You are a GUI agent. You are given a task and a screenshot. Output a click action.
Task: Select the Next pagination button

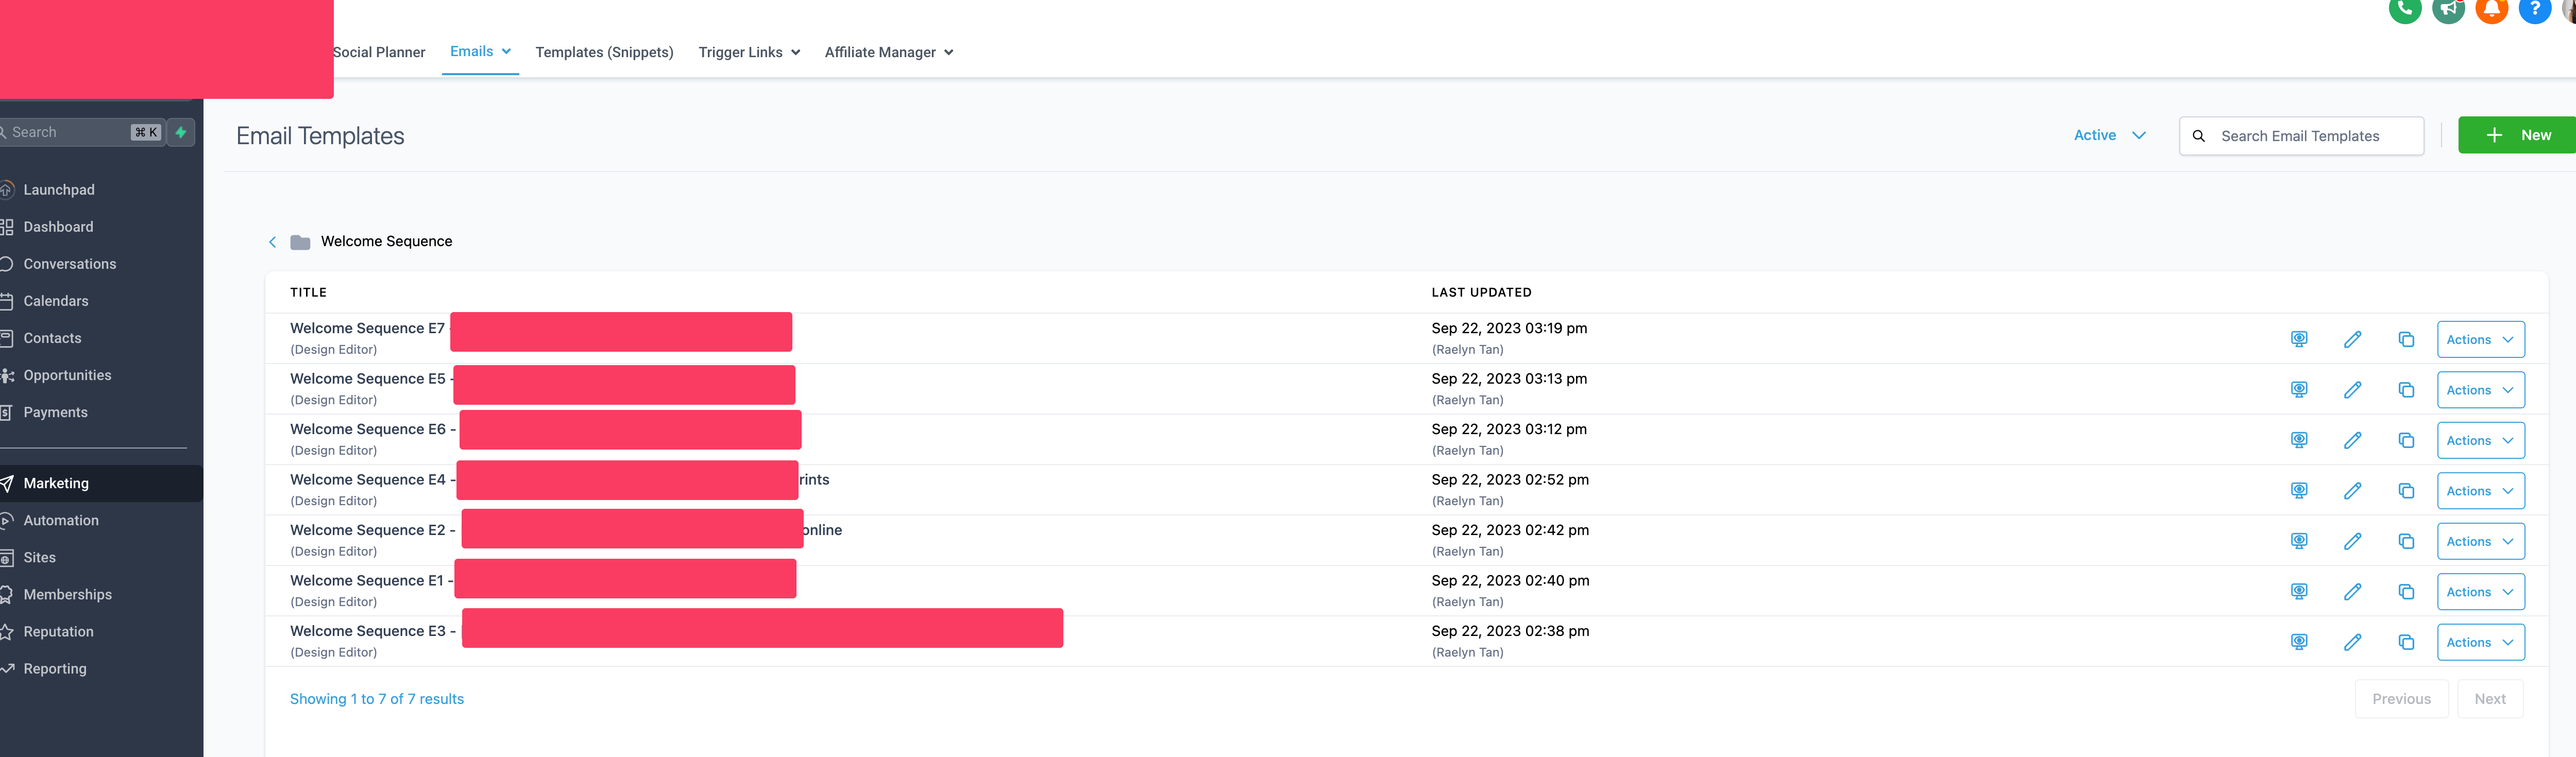click(x=2489, y=699)
